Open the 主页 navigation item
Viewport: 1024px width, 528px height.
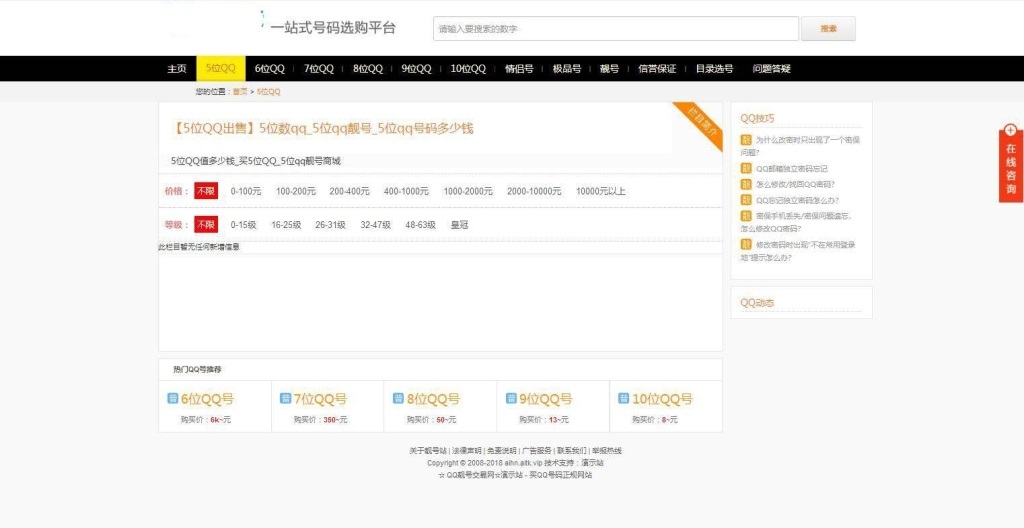click(177, 69)
